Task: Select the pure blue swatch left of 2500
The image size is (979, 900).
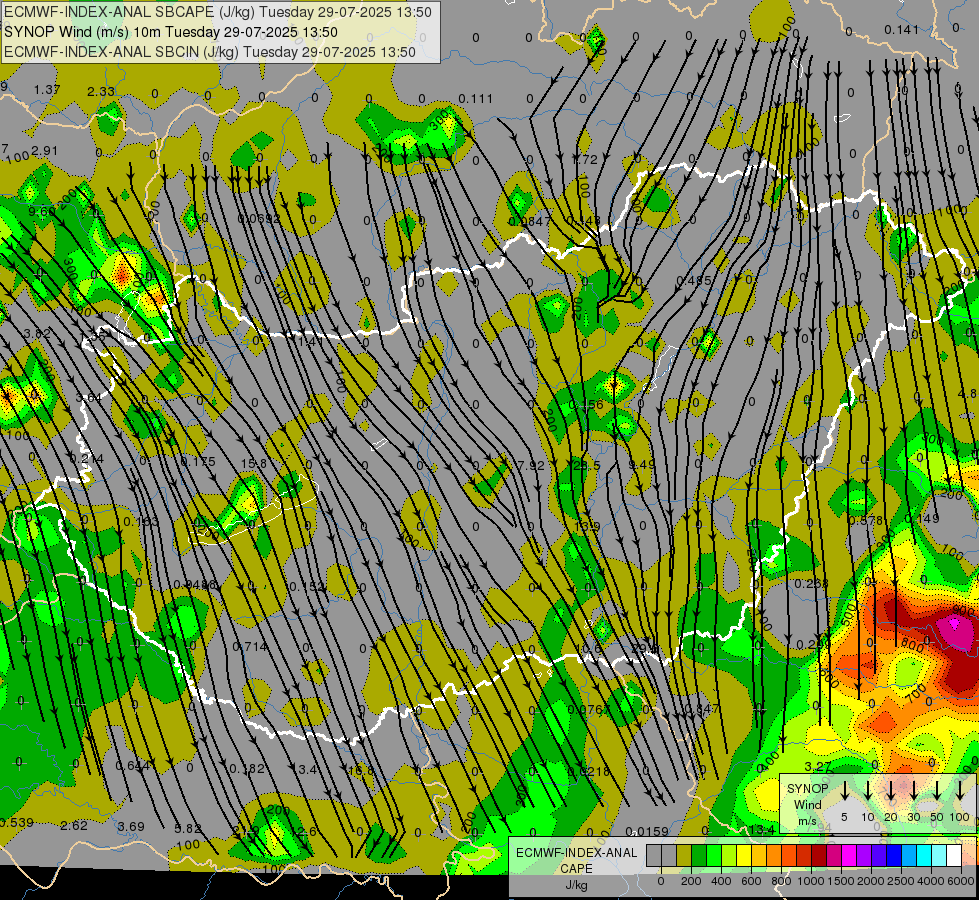Action: (893, 856)
